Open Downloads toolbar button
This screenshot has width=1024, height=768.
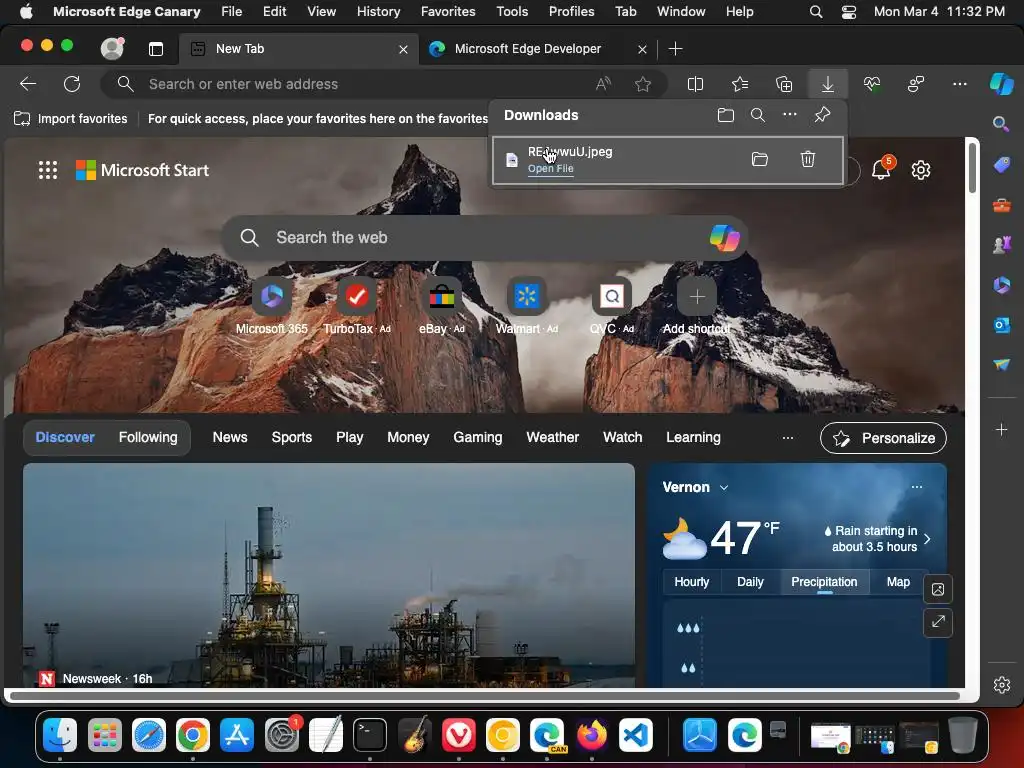827,84
